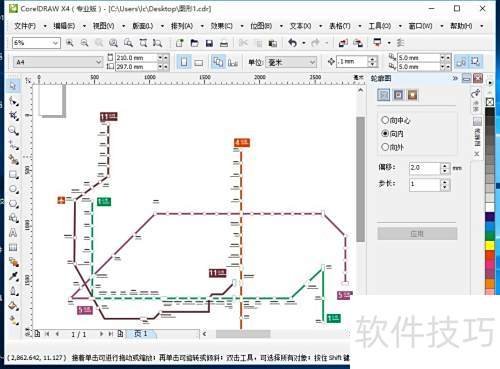Click the New document icon
500x369 pixels.
click(180, 43)
